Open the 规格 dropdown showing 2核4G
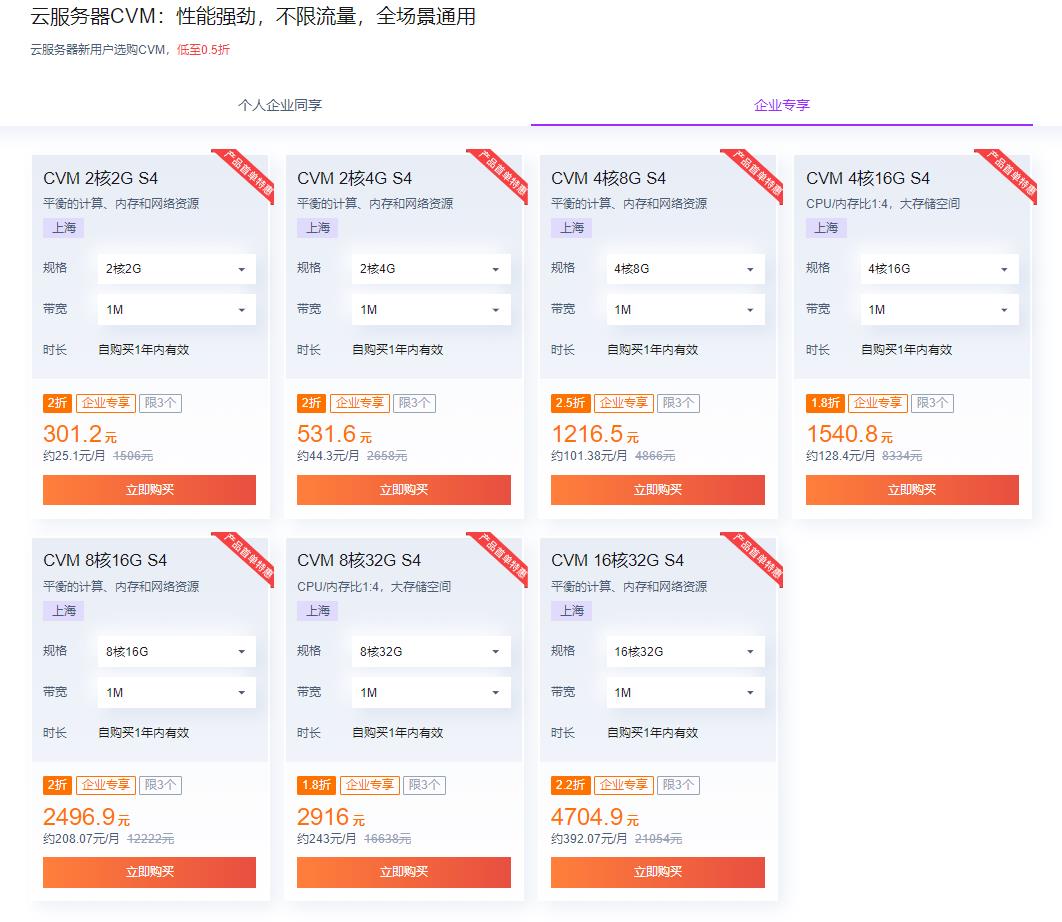 431,269
